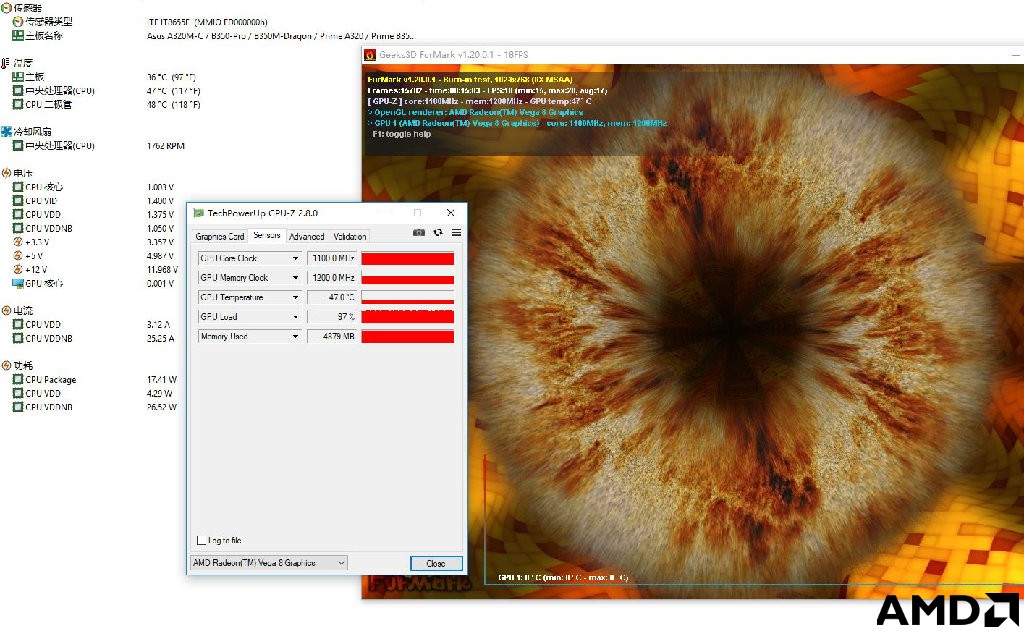Viewport: 1024px width, 633px height.
Task: Open the Advanced tab
Action: (306, 236)
